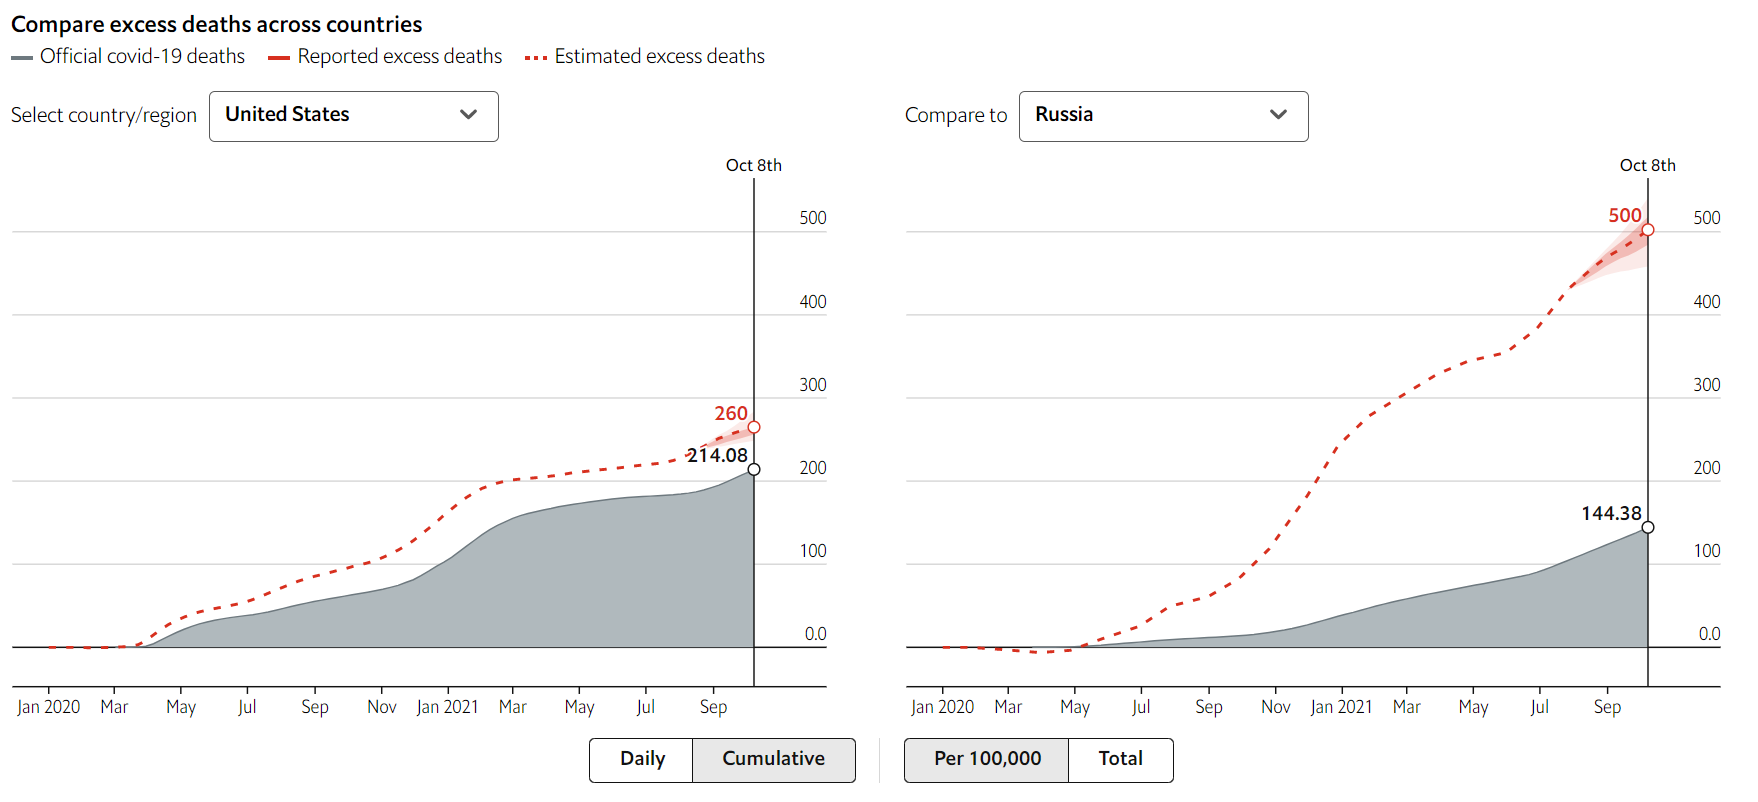Open the Russia comparison dropdown

tap(1163, 116)
